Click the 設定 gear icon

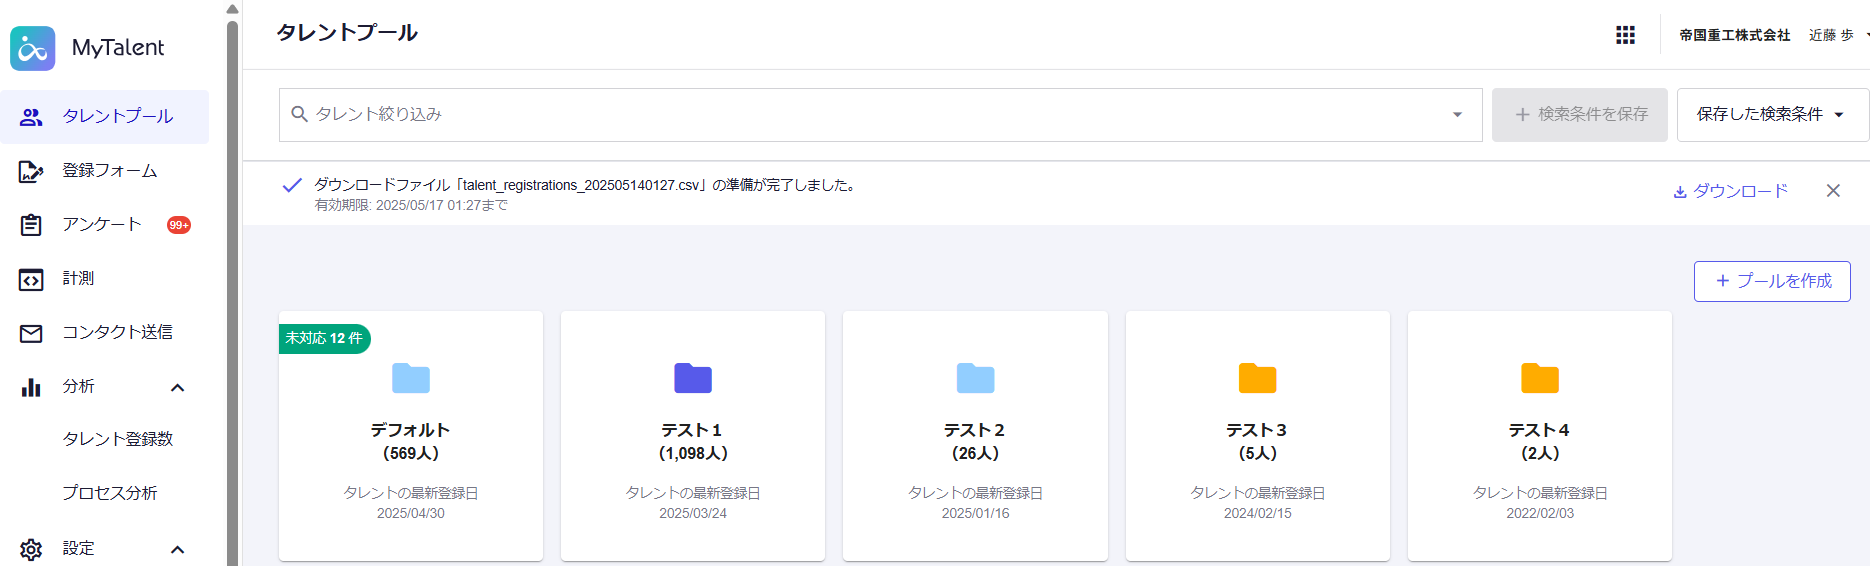tap(31, 549)
